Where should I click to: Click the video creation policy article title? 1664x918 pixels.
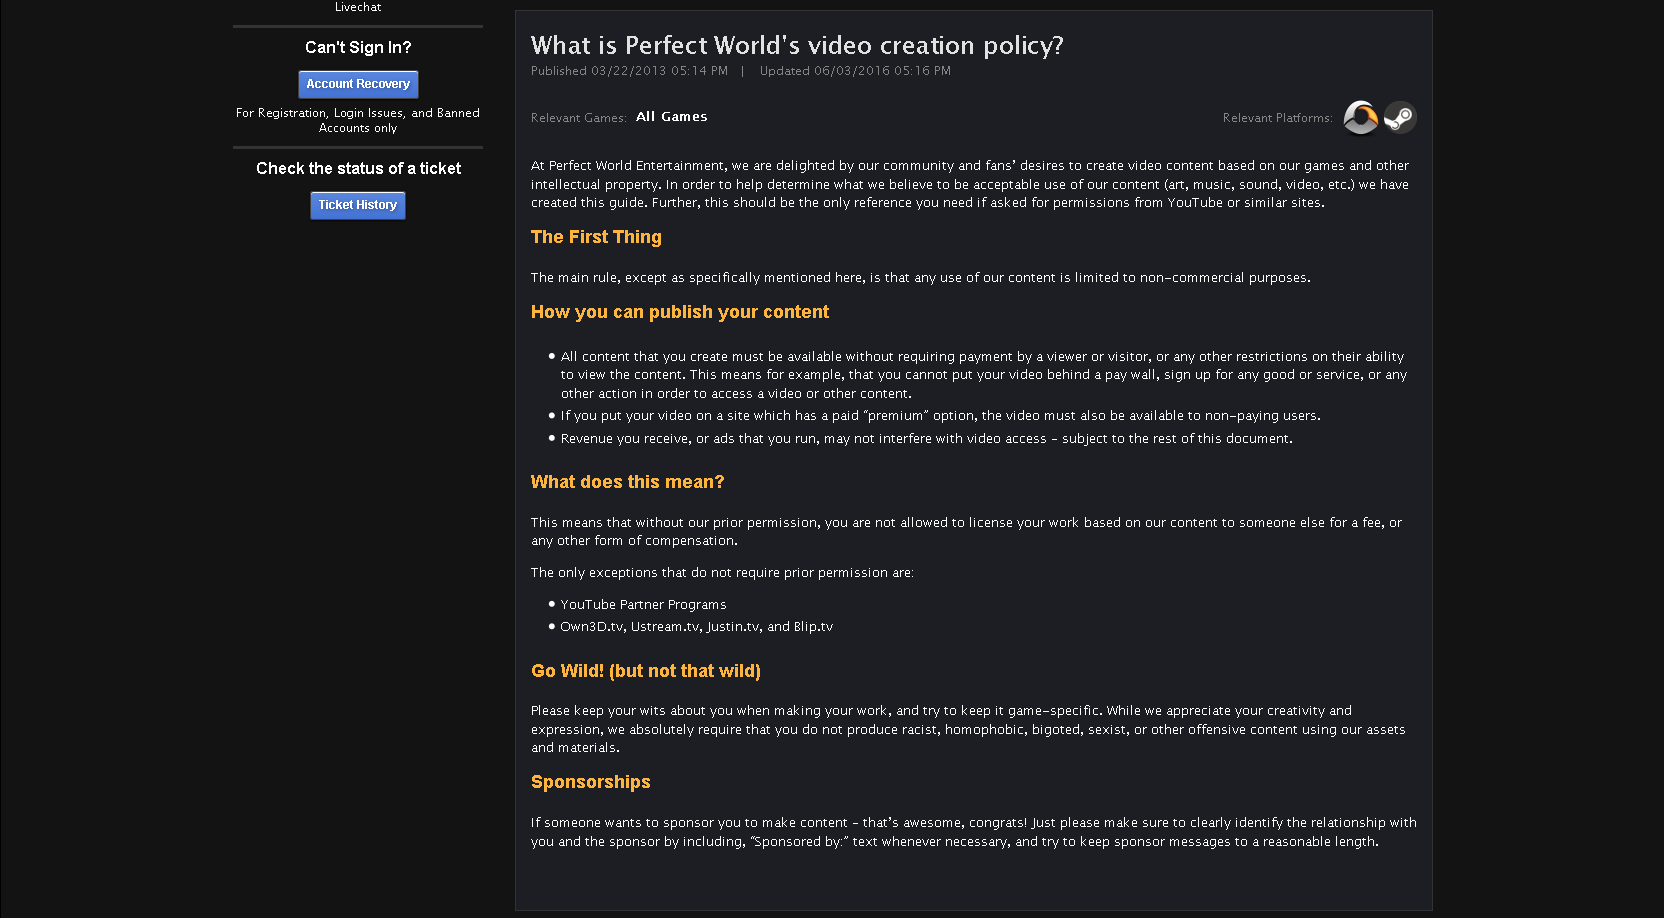pos(797,46)
